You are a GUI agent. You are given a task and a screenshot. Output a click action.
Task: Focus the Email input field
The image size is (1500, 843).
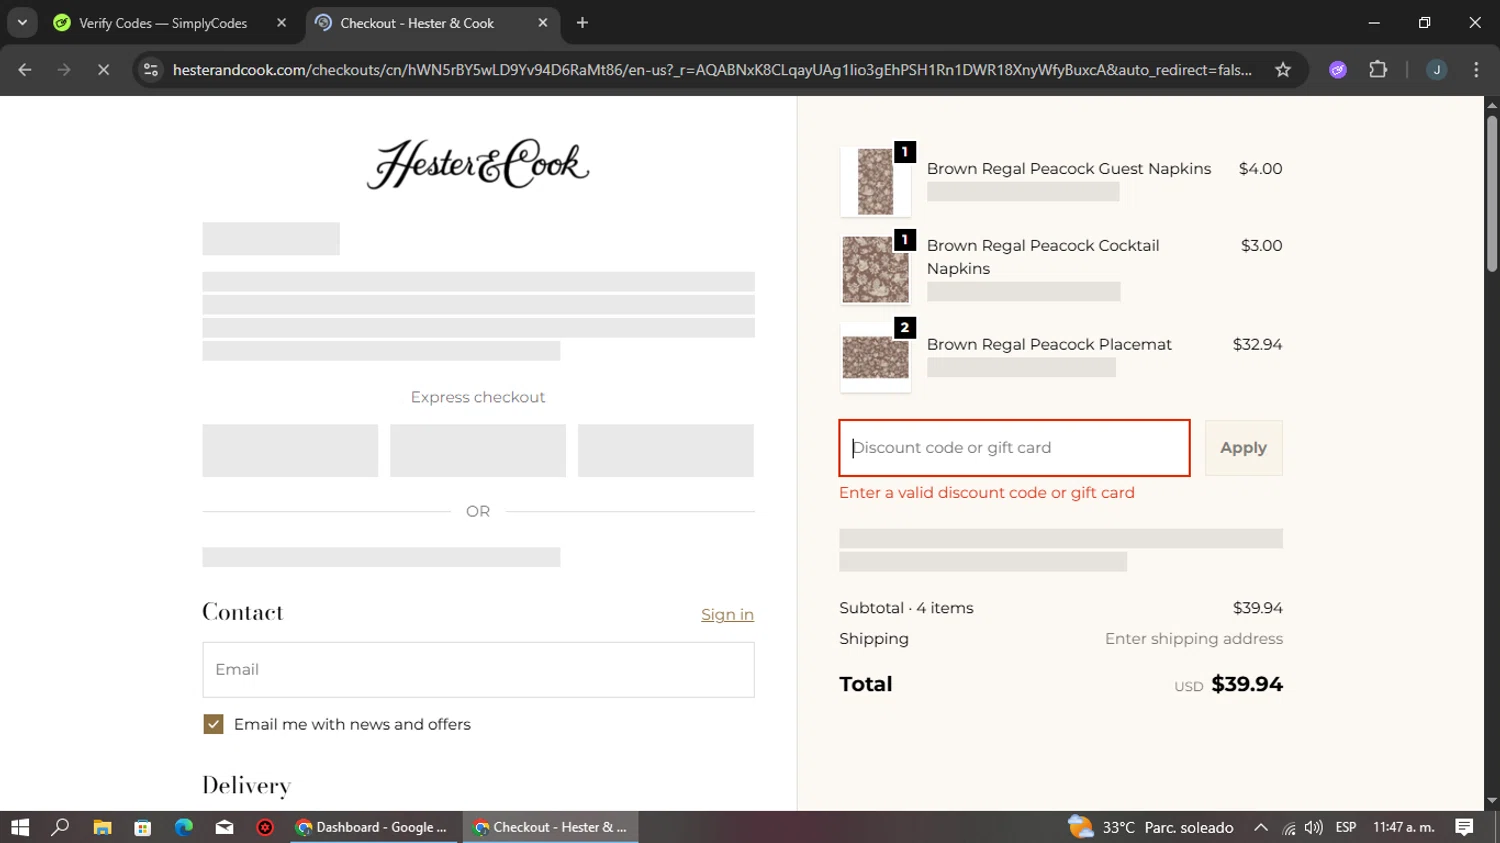478,670
